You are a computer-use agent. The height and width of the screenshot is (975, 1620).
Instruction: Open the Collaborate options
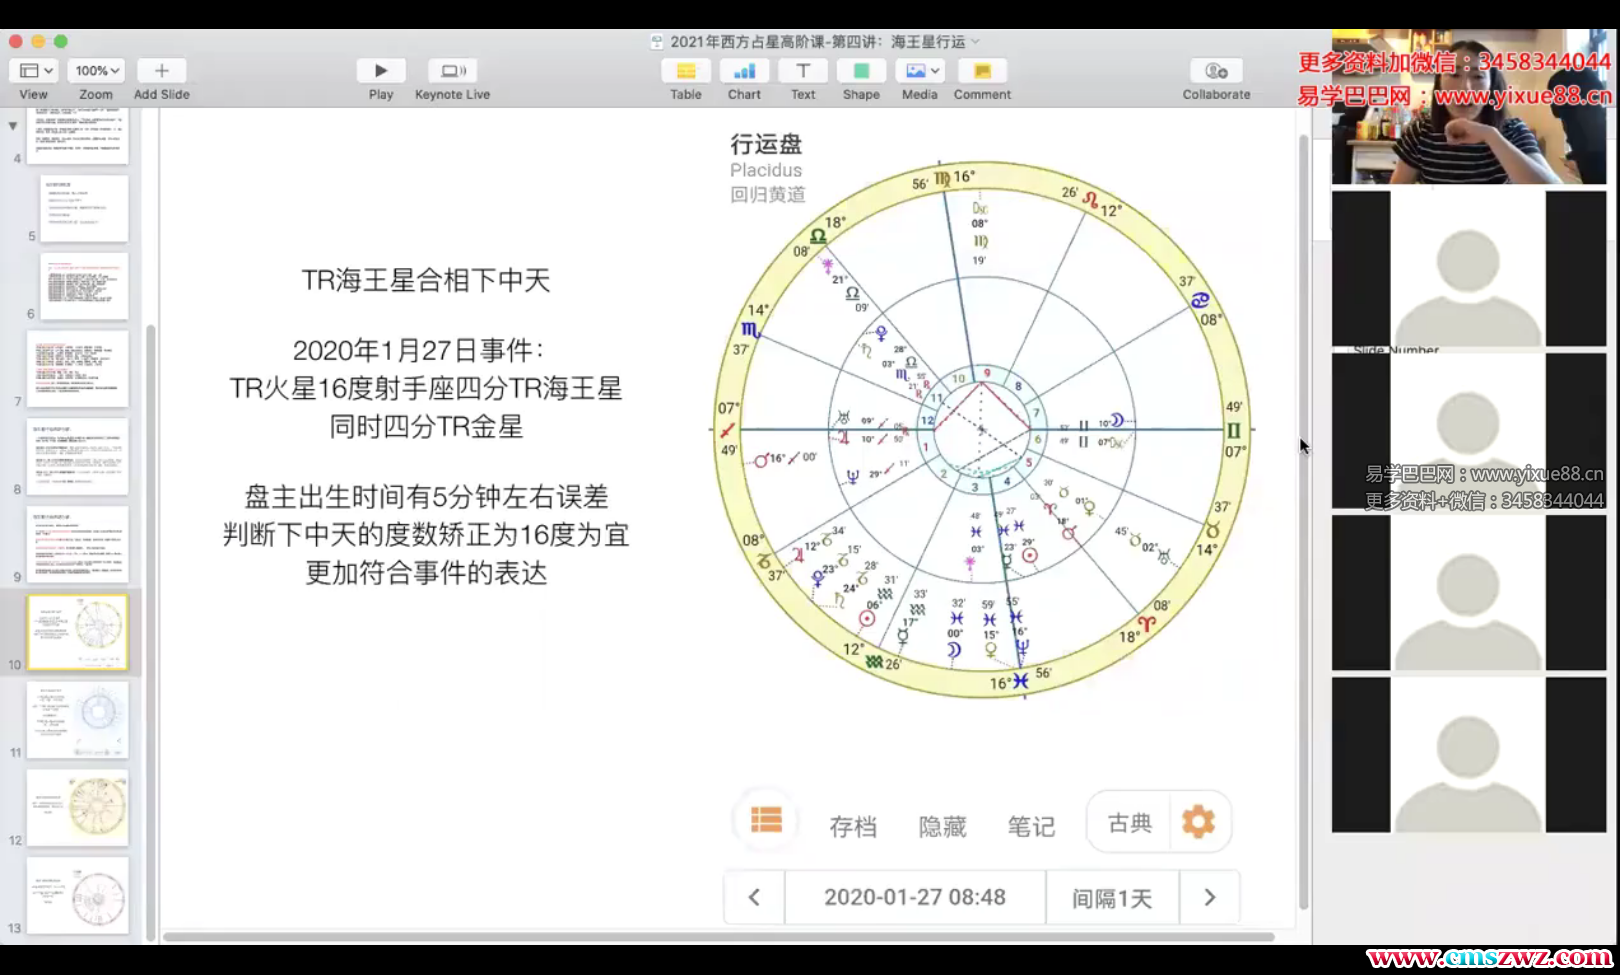1216,71
